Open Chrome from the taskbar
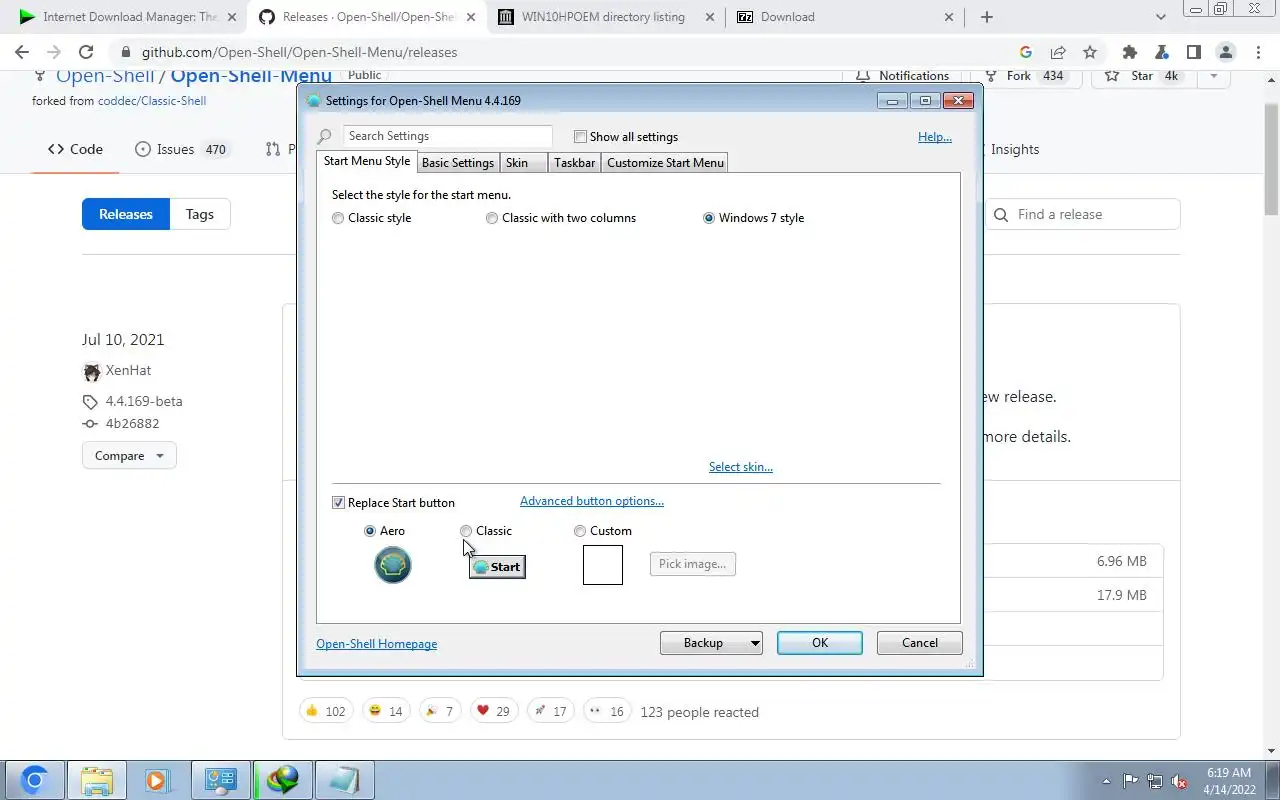1280x800 pixels. tap(35, 780)
